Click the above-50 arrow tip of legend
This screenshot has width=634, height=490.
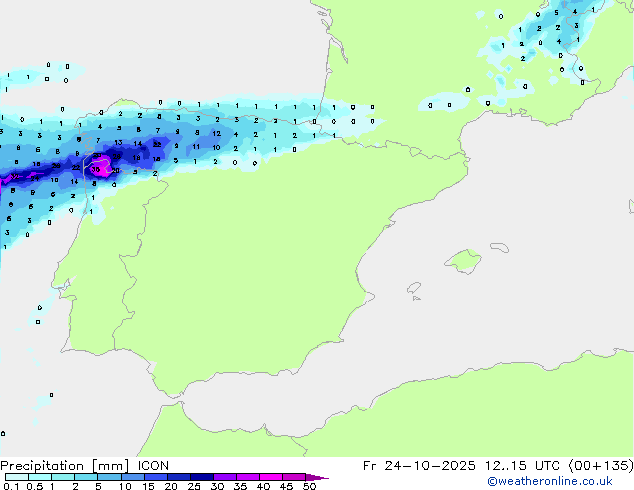coord(317,477)
